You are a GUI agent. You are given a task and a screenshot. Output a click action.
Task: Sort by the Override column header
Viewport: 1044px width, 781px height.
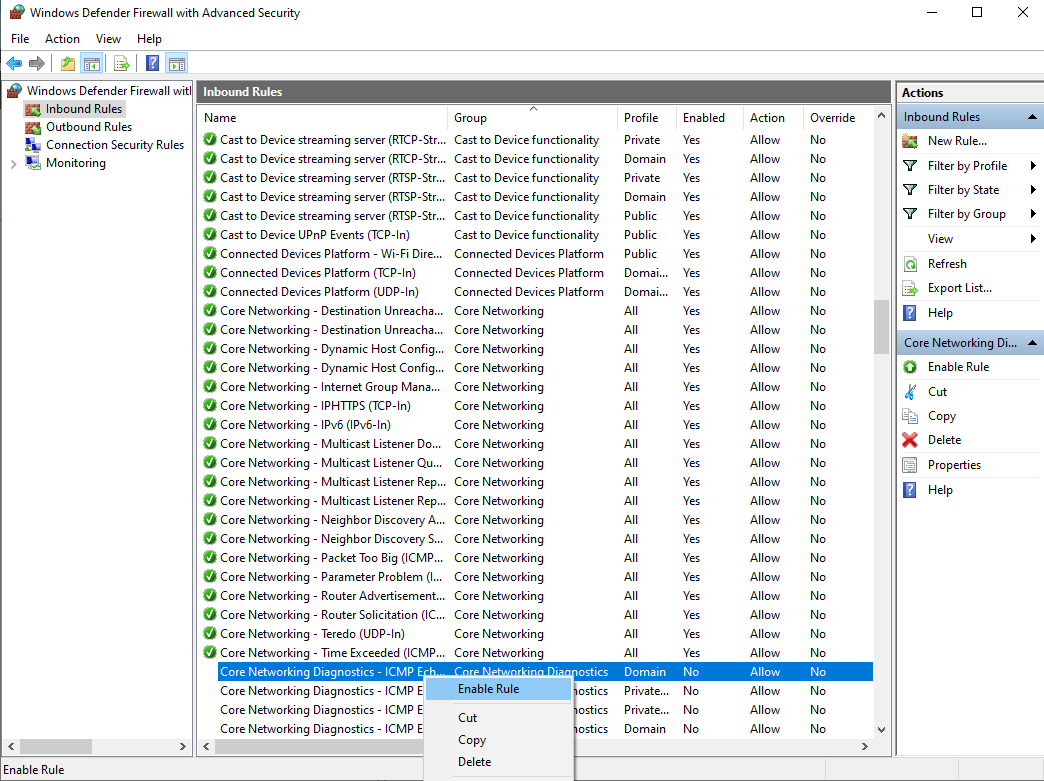click(x=838, y=118)
